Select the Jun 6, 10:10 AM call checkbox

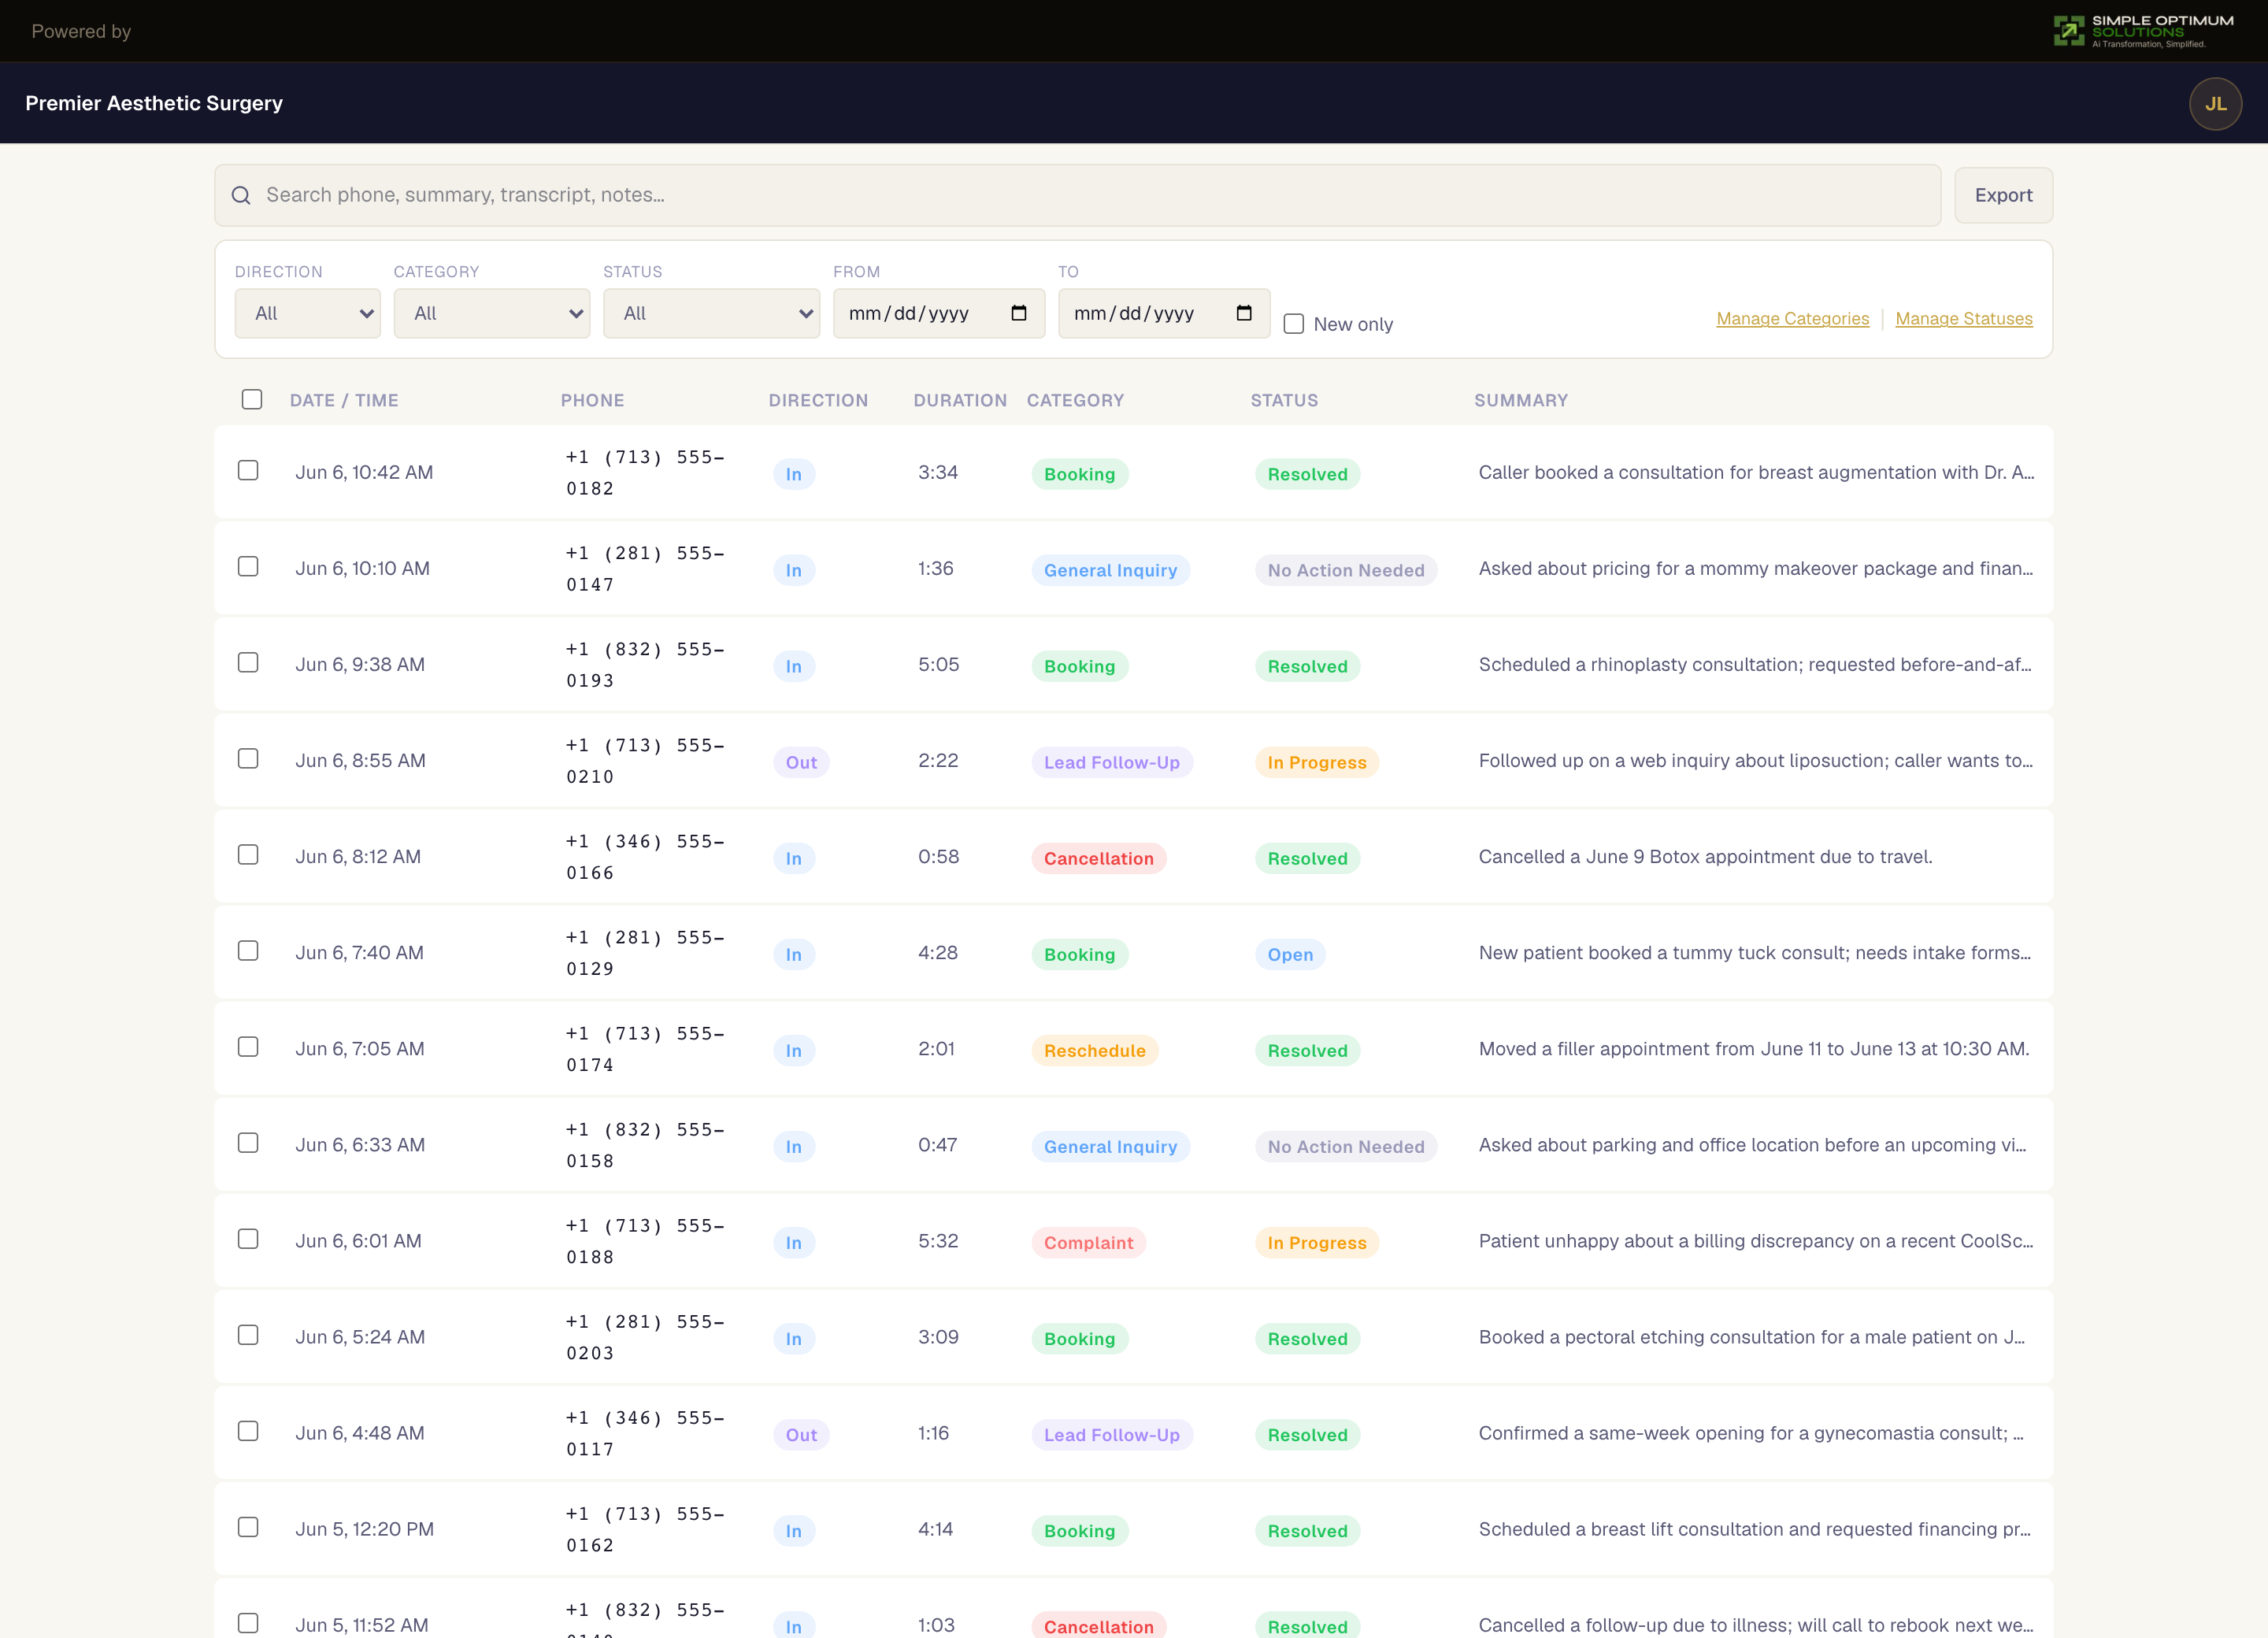(x=248, y=566)
